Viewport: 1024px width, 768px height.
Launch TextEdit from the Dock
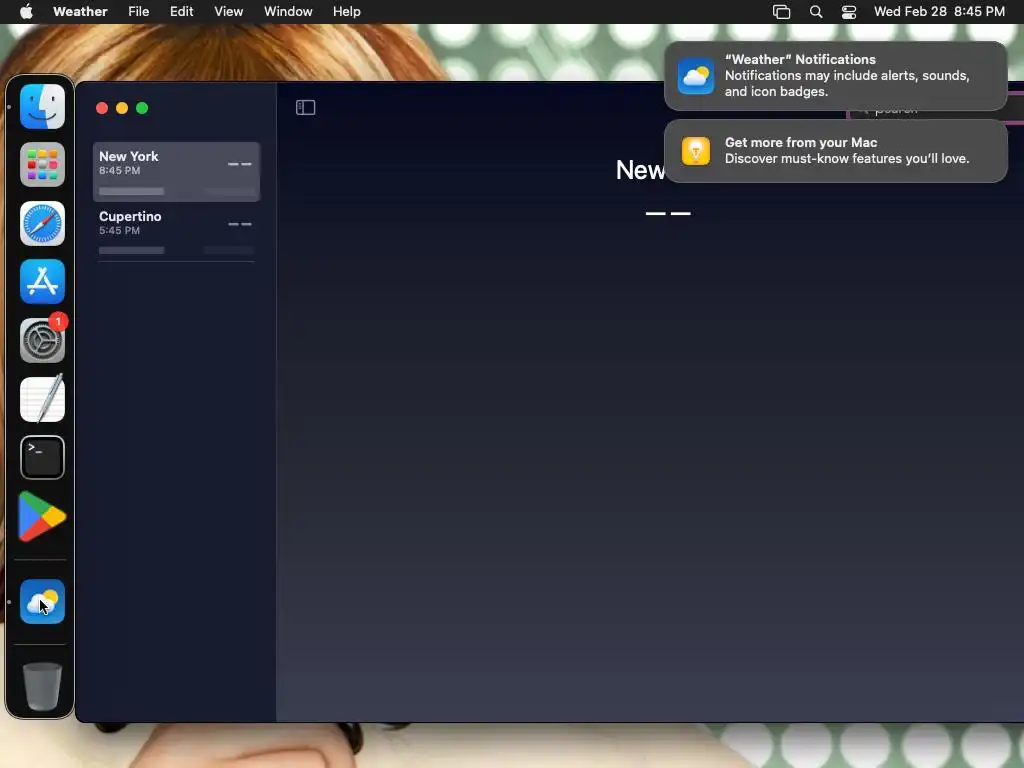42,398
